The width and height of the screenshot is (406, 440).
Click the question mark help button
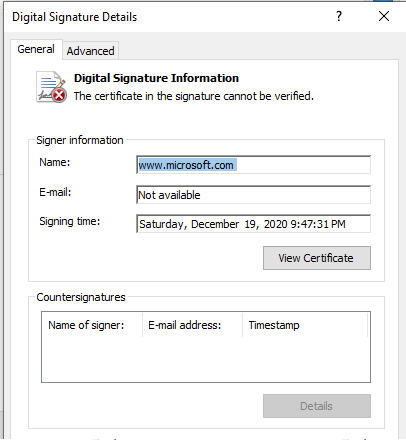pyautogui.click(x=339, y=16)
